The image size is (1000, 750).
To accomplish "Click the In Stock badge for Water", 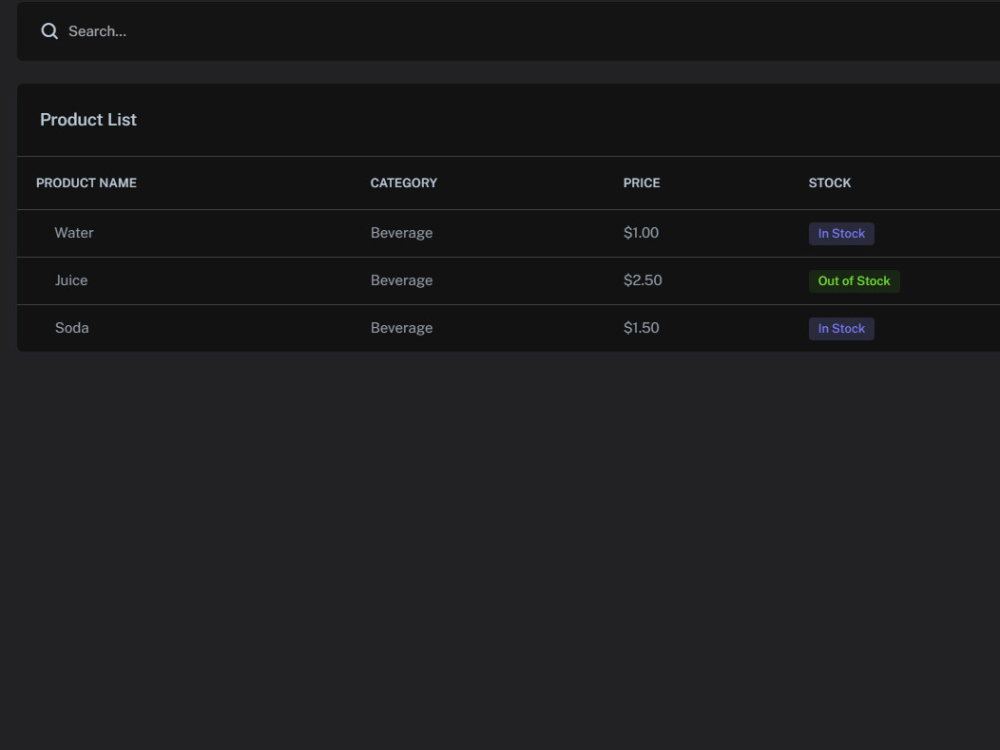I will click(x=841, y=233).
